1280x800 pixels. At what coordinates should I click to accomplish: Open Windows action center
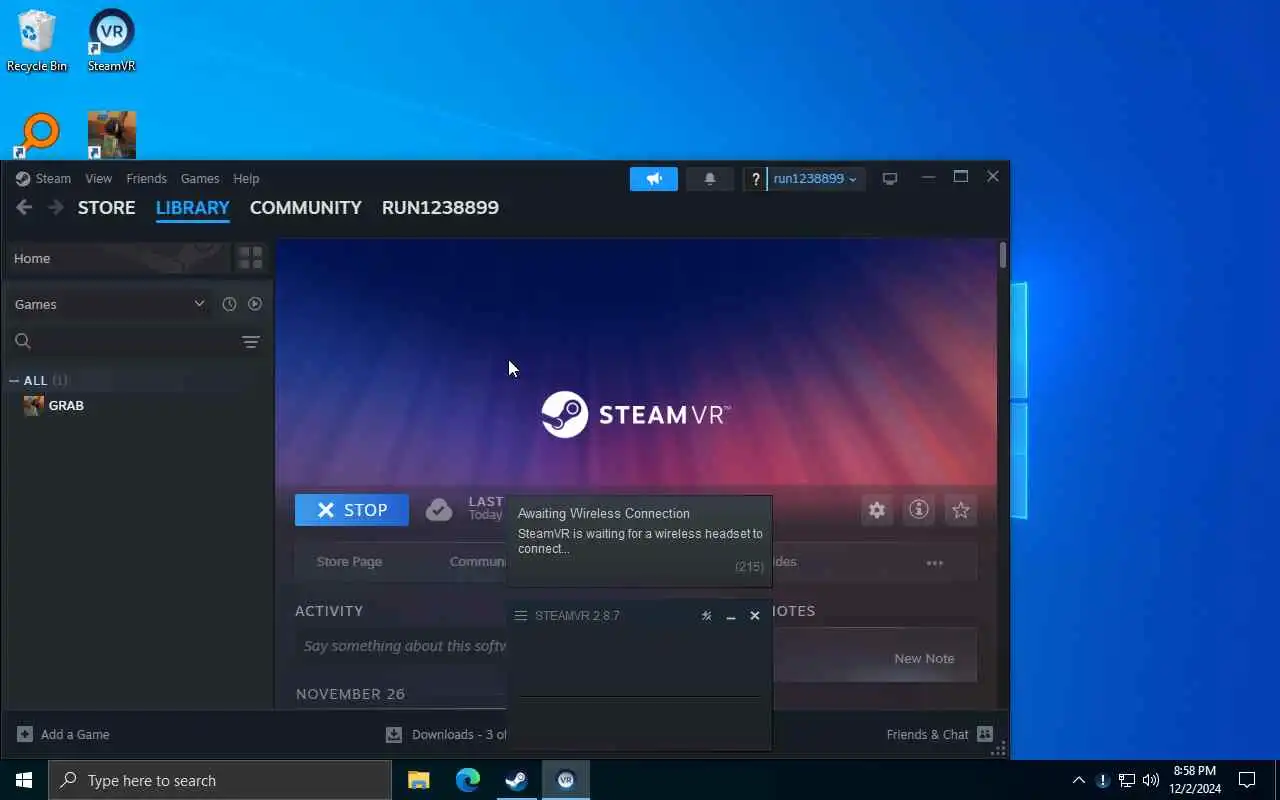click(x=1247, y=780)
